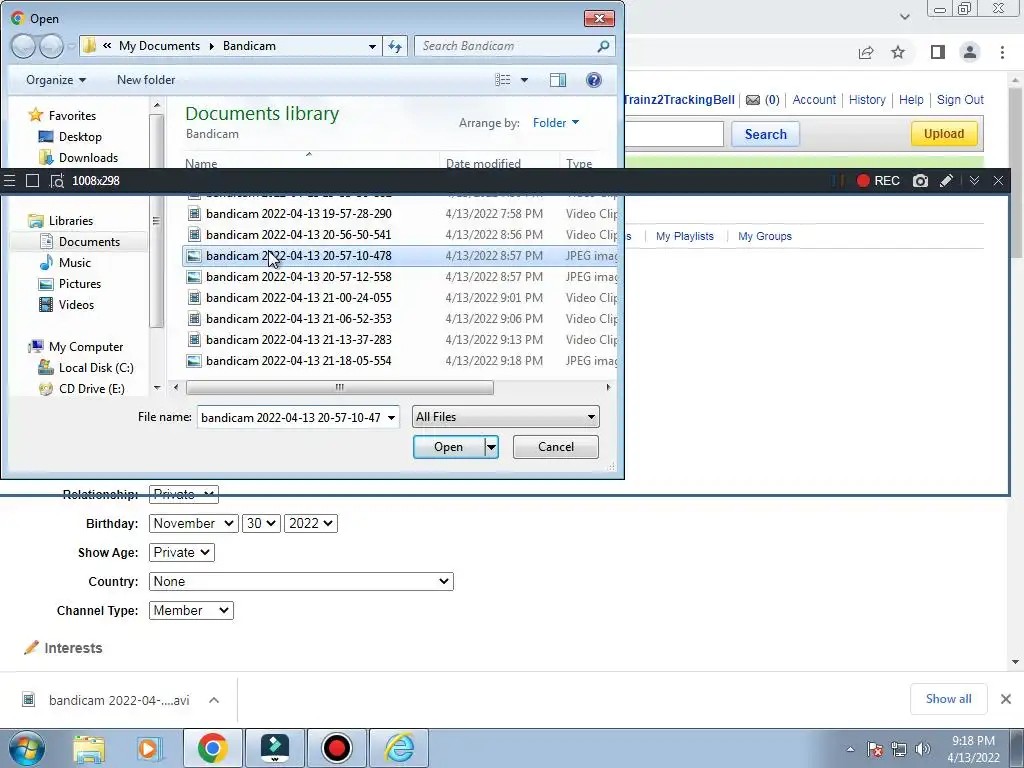Show download options arrow for bandicam avi
The image size is (1024, 768).
[214, 700]
